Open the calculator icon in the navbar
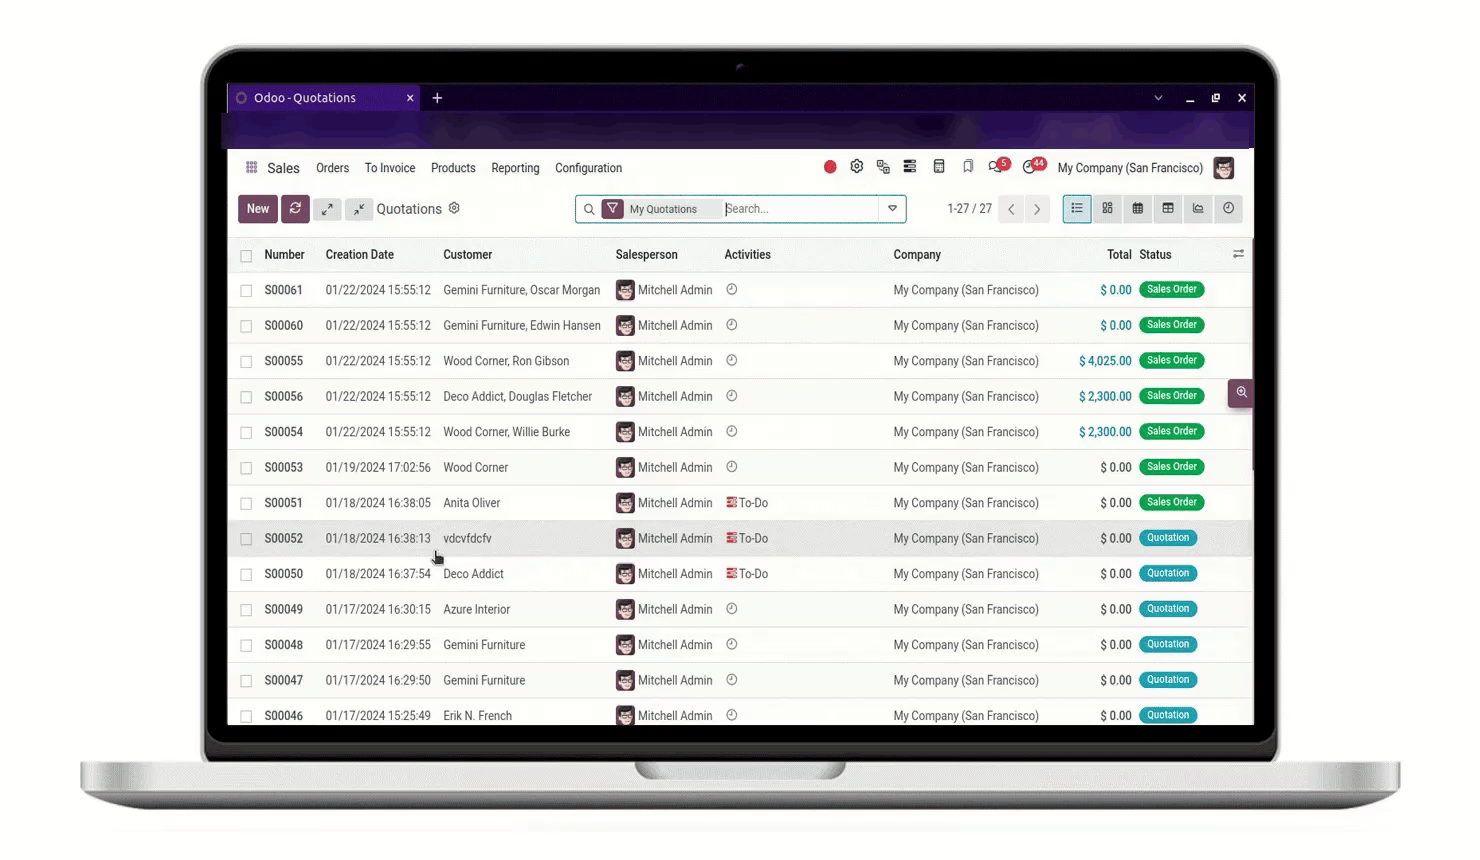The image size is (1480, 860). click(x=939, y=167)
